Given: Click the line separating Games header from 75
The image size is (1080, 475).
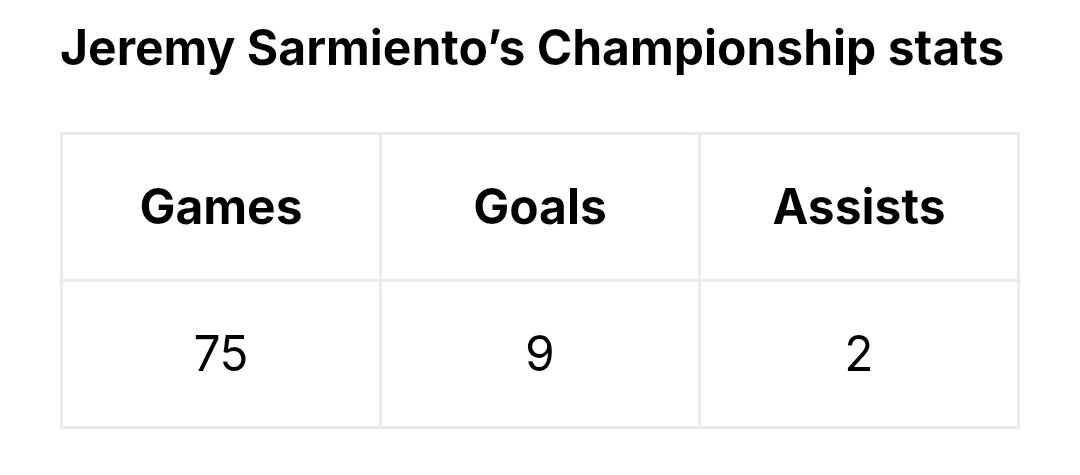Looking at the screenshot, I should 221,280.
